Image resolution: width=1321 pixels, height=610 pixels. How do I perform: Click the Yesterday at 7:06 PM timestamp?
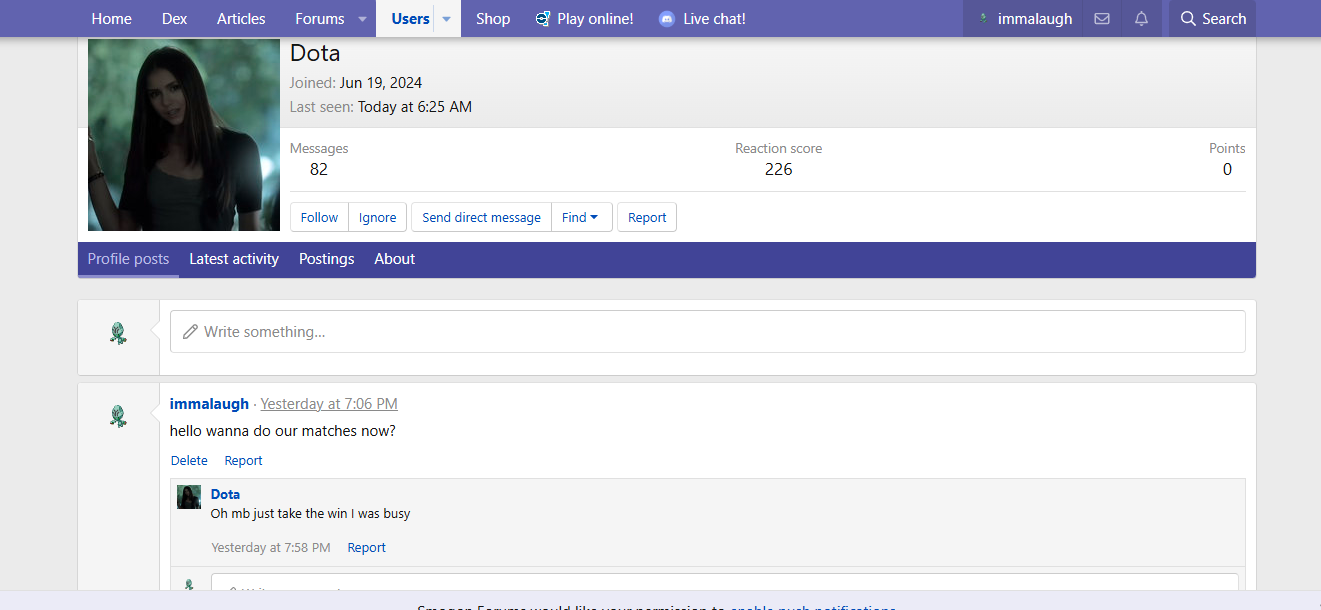click(329, 404)
